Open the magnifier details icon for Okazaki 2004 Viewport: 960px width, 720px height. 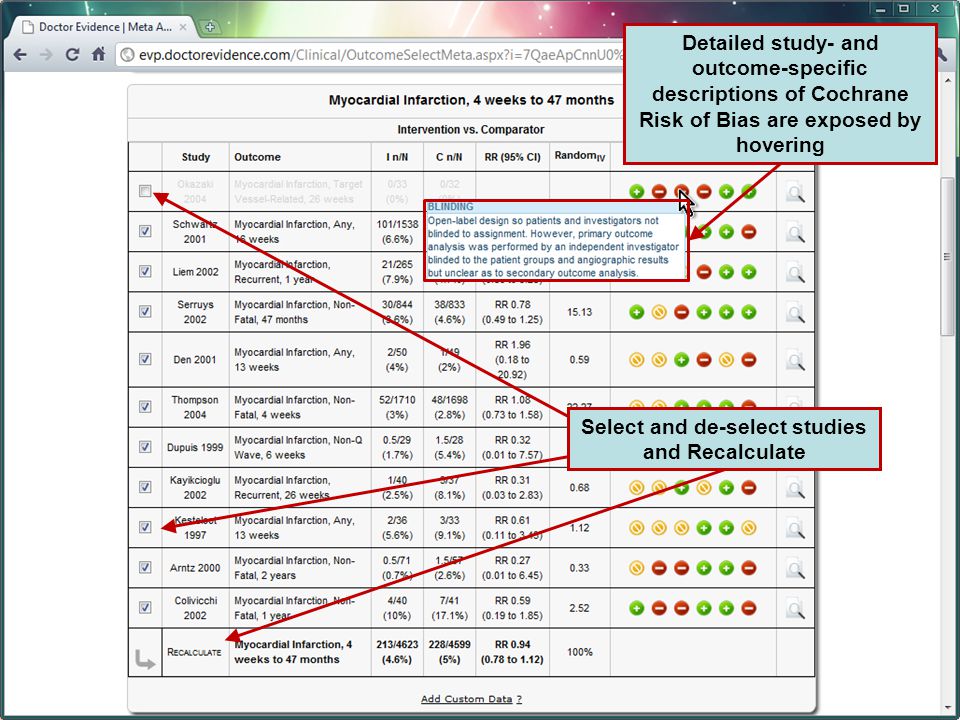point(795,193)
